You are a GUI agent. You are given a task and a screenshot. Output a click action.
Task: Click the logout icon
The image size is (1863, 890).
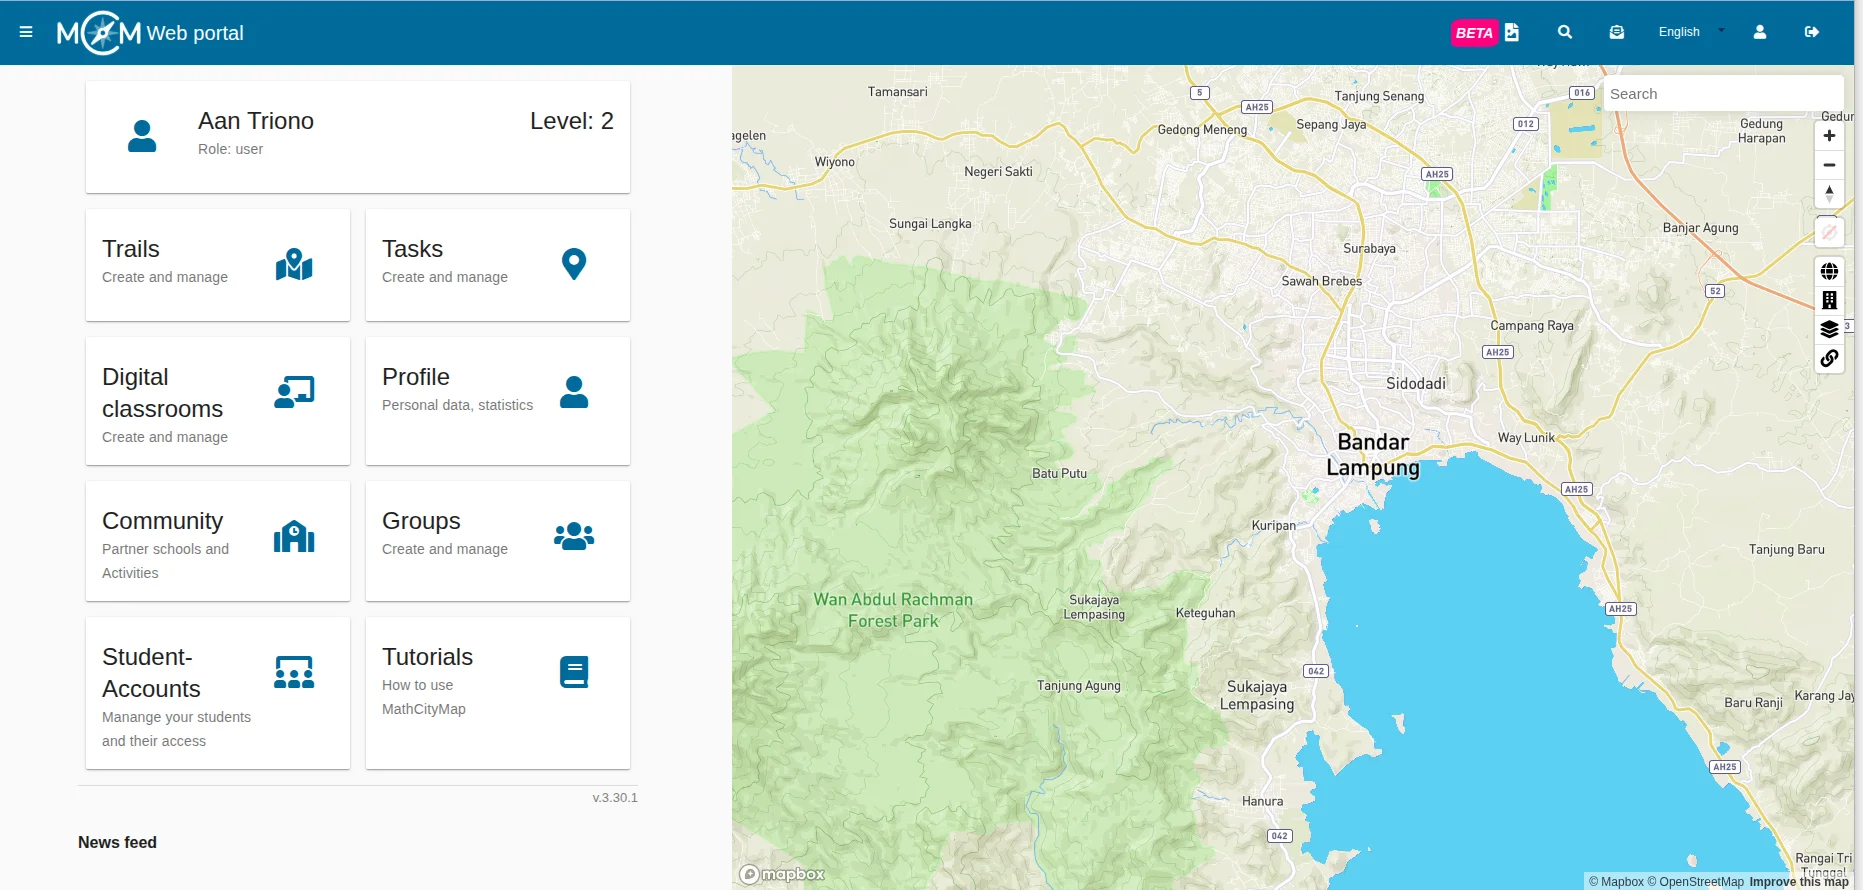point(1812,32)
